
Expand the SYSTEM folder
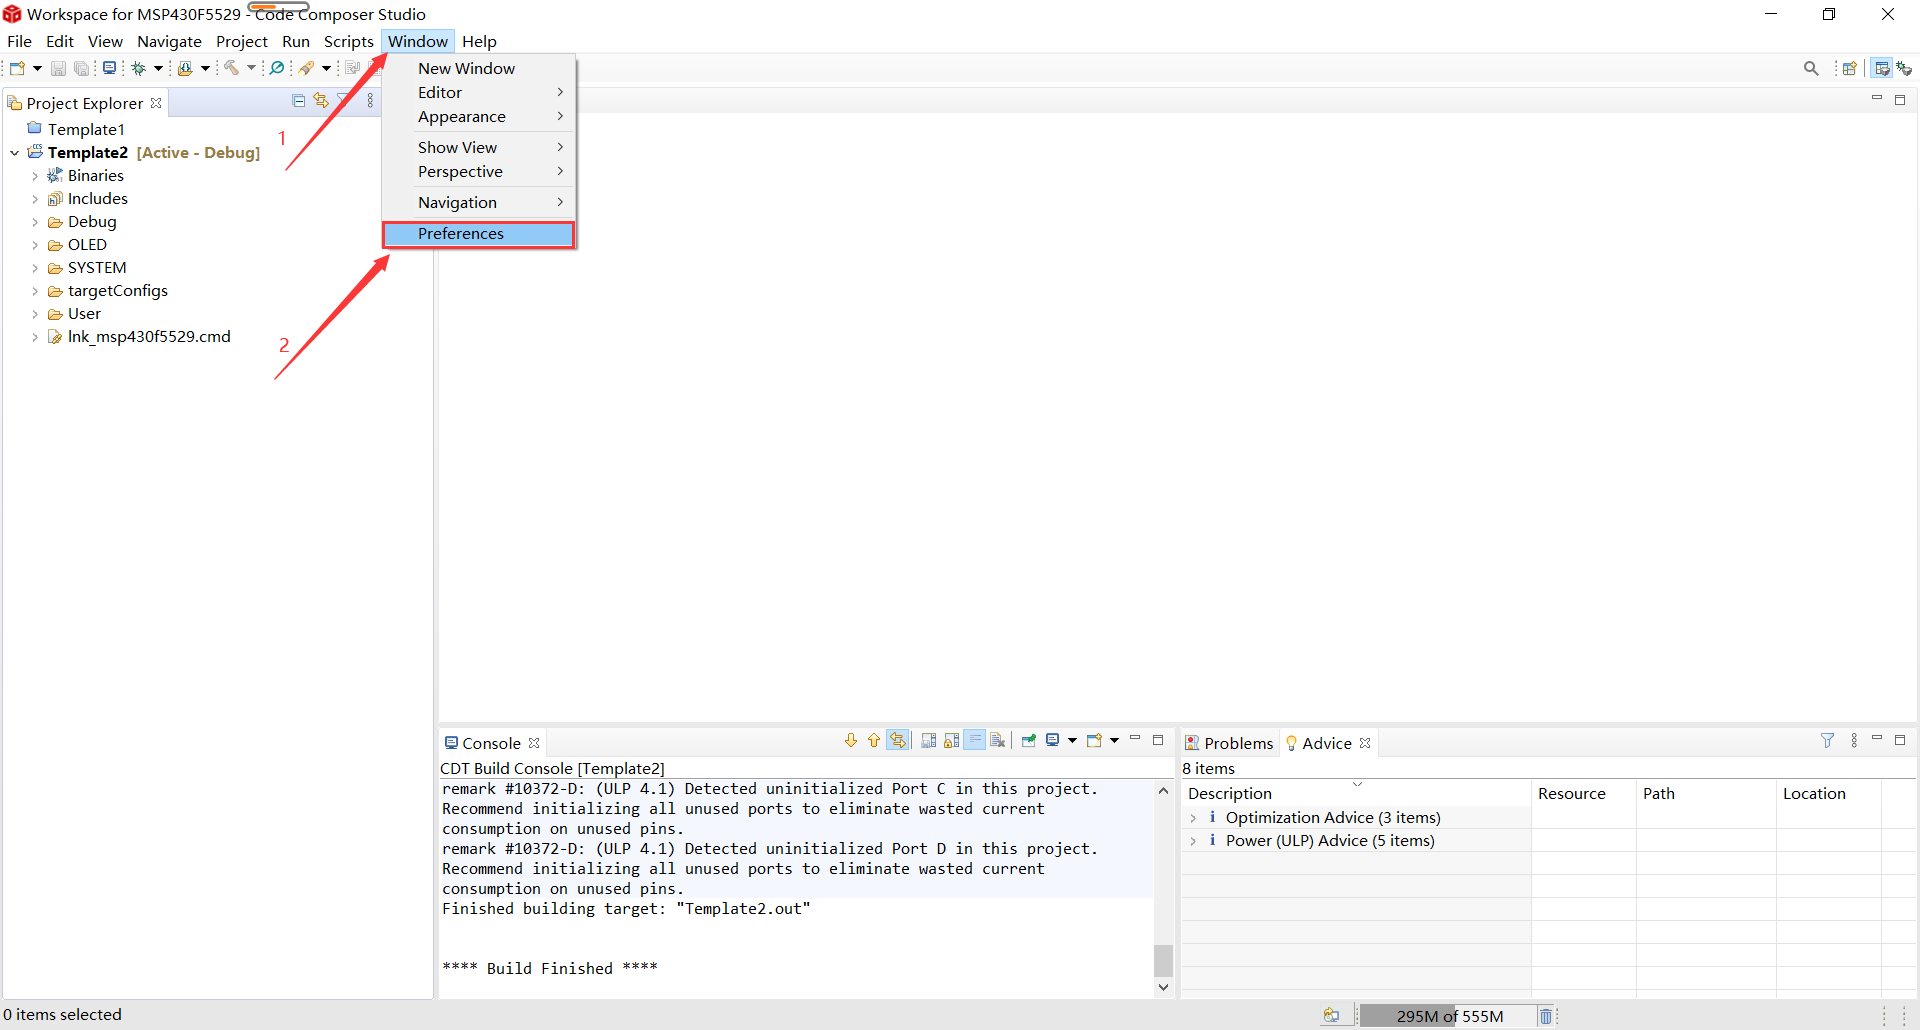pos(35,268)
